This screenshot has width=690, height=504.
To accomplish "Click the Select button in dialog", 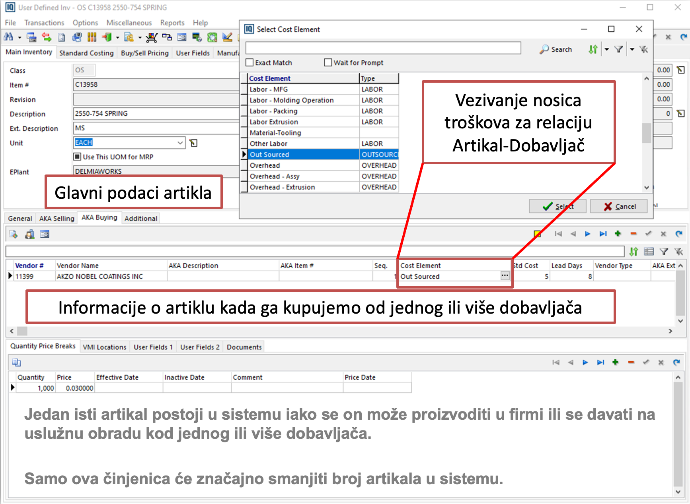I will click(557, 206).
